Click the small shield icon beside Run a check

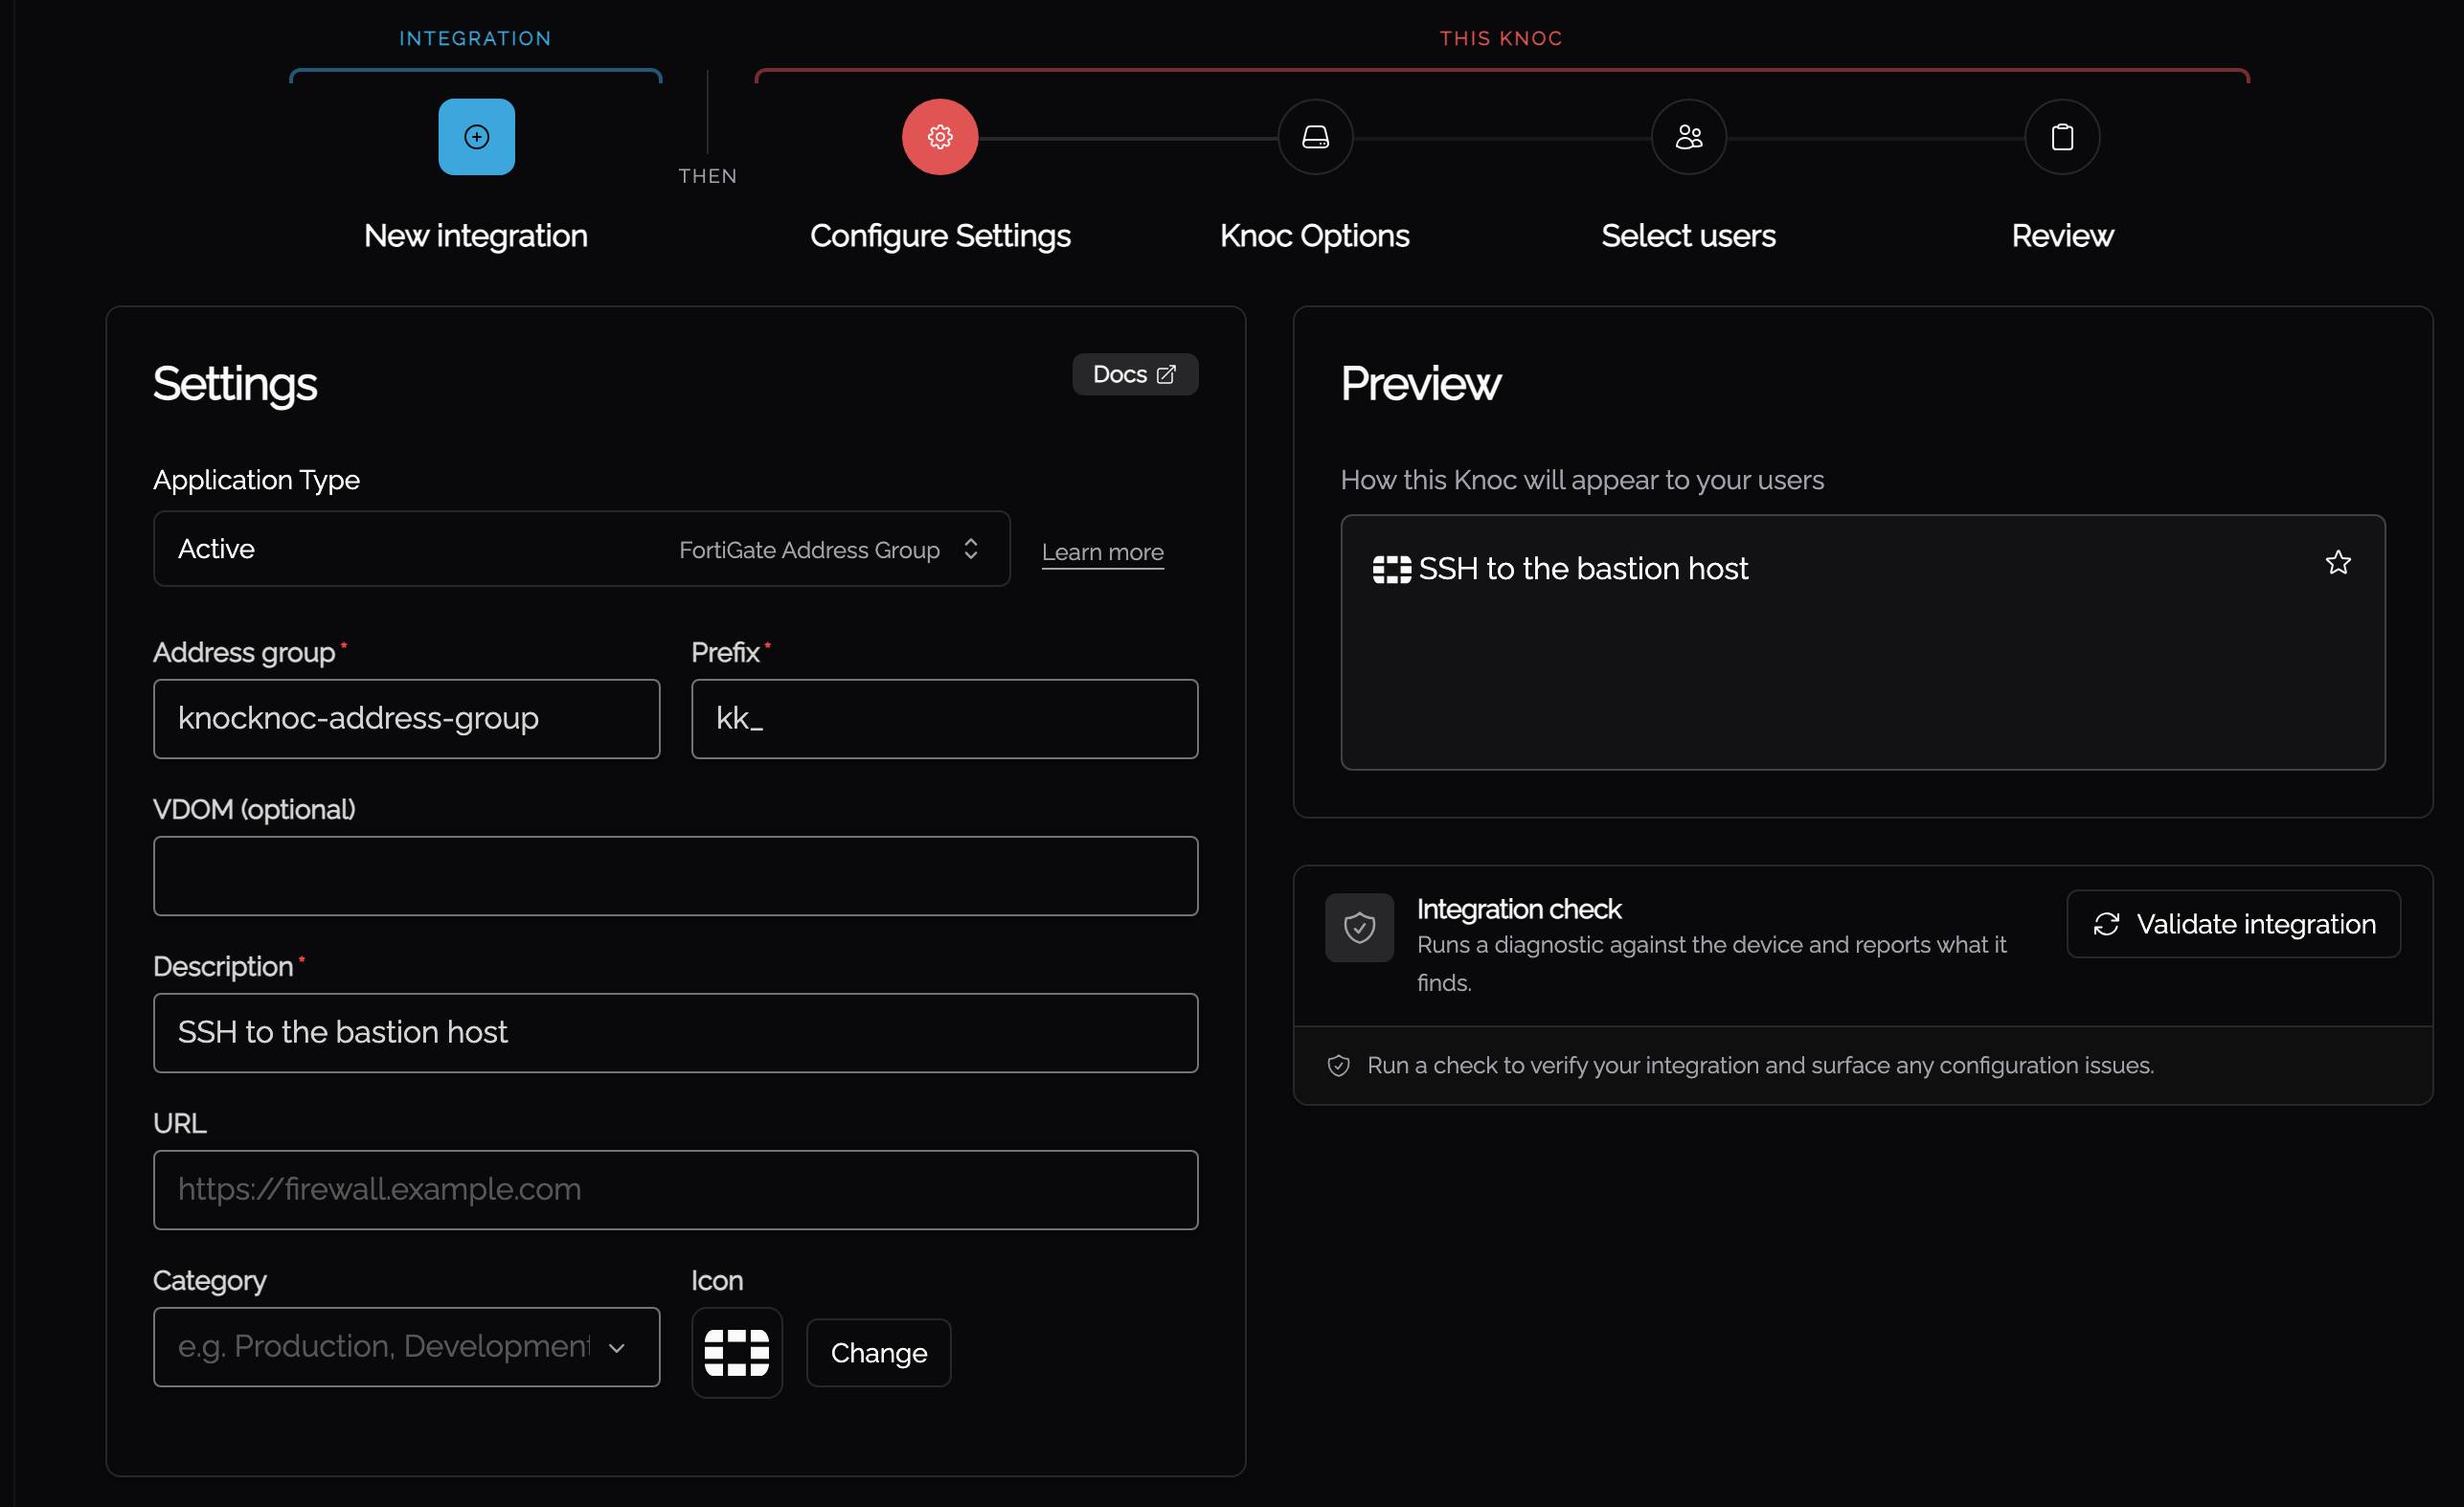pos(1338,1065)
